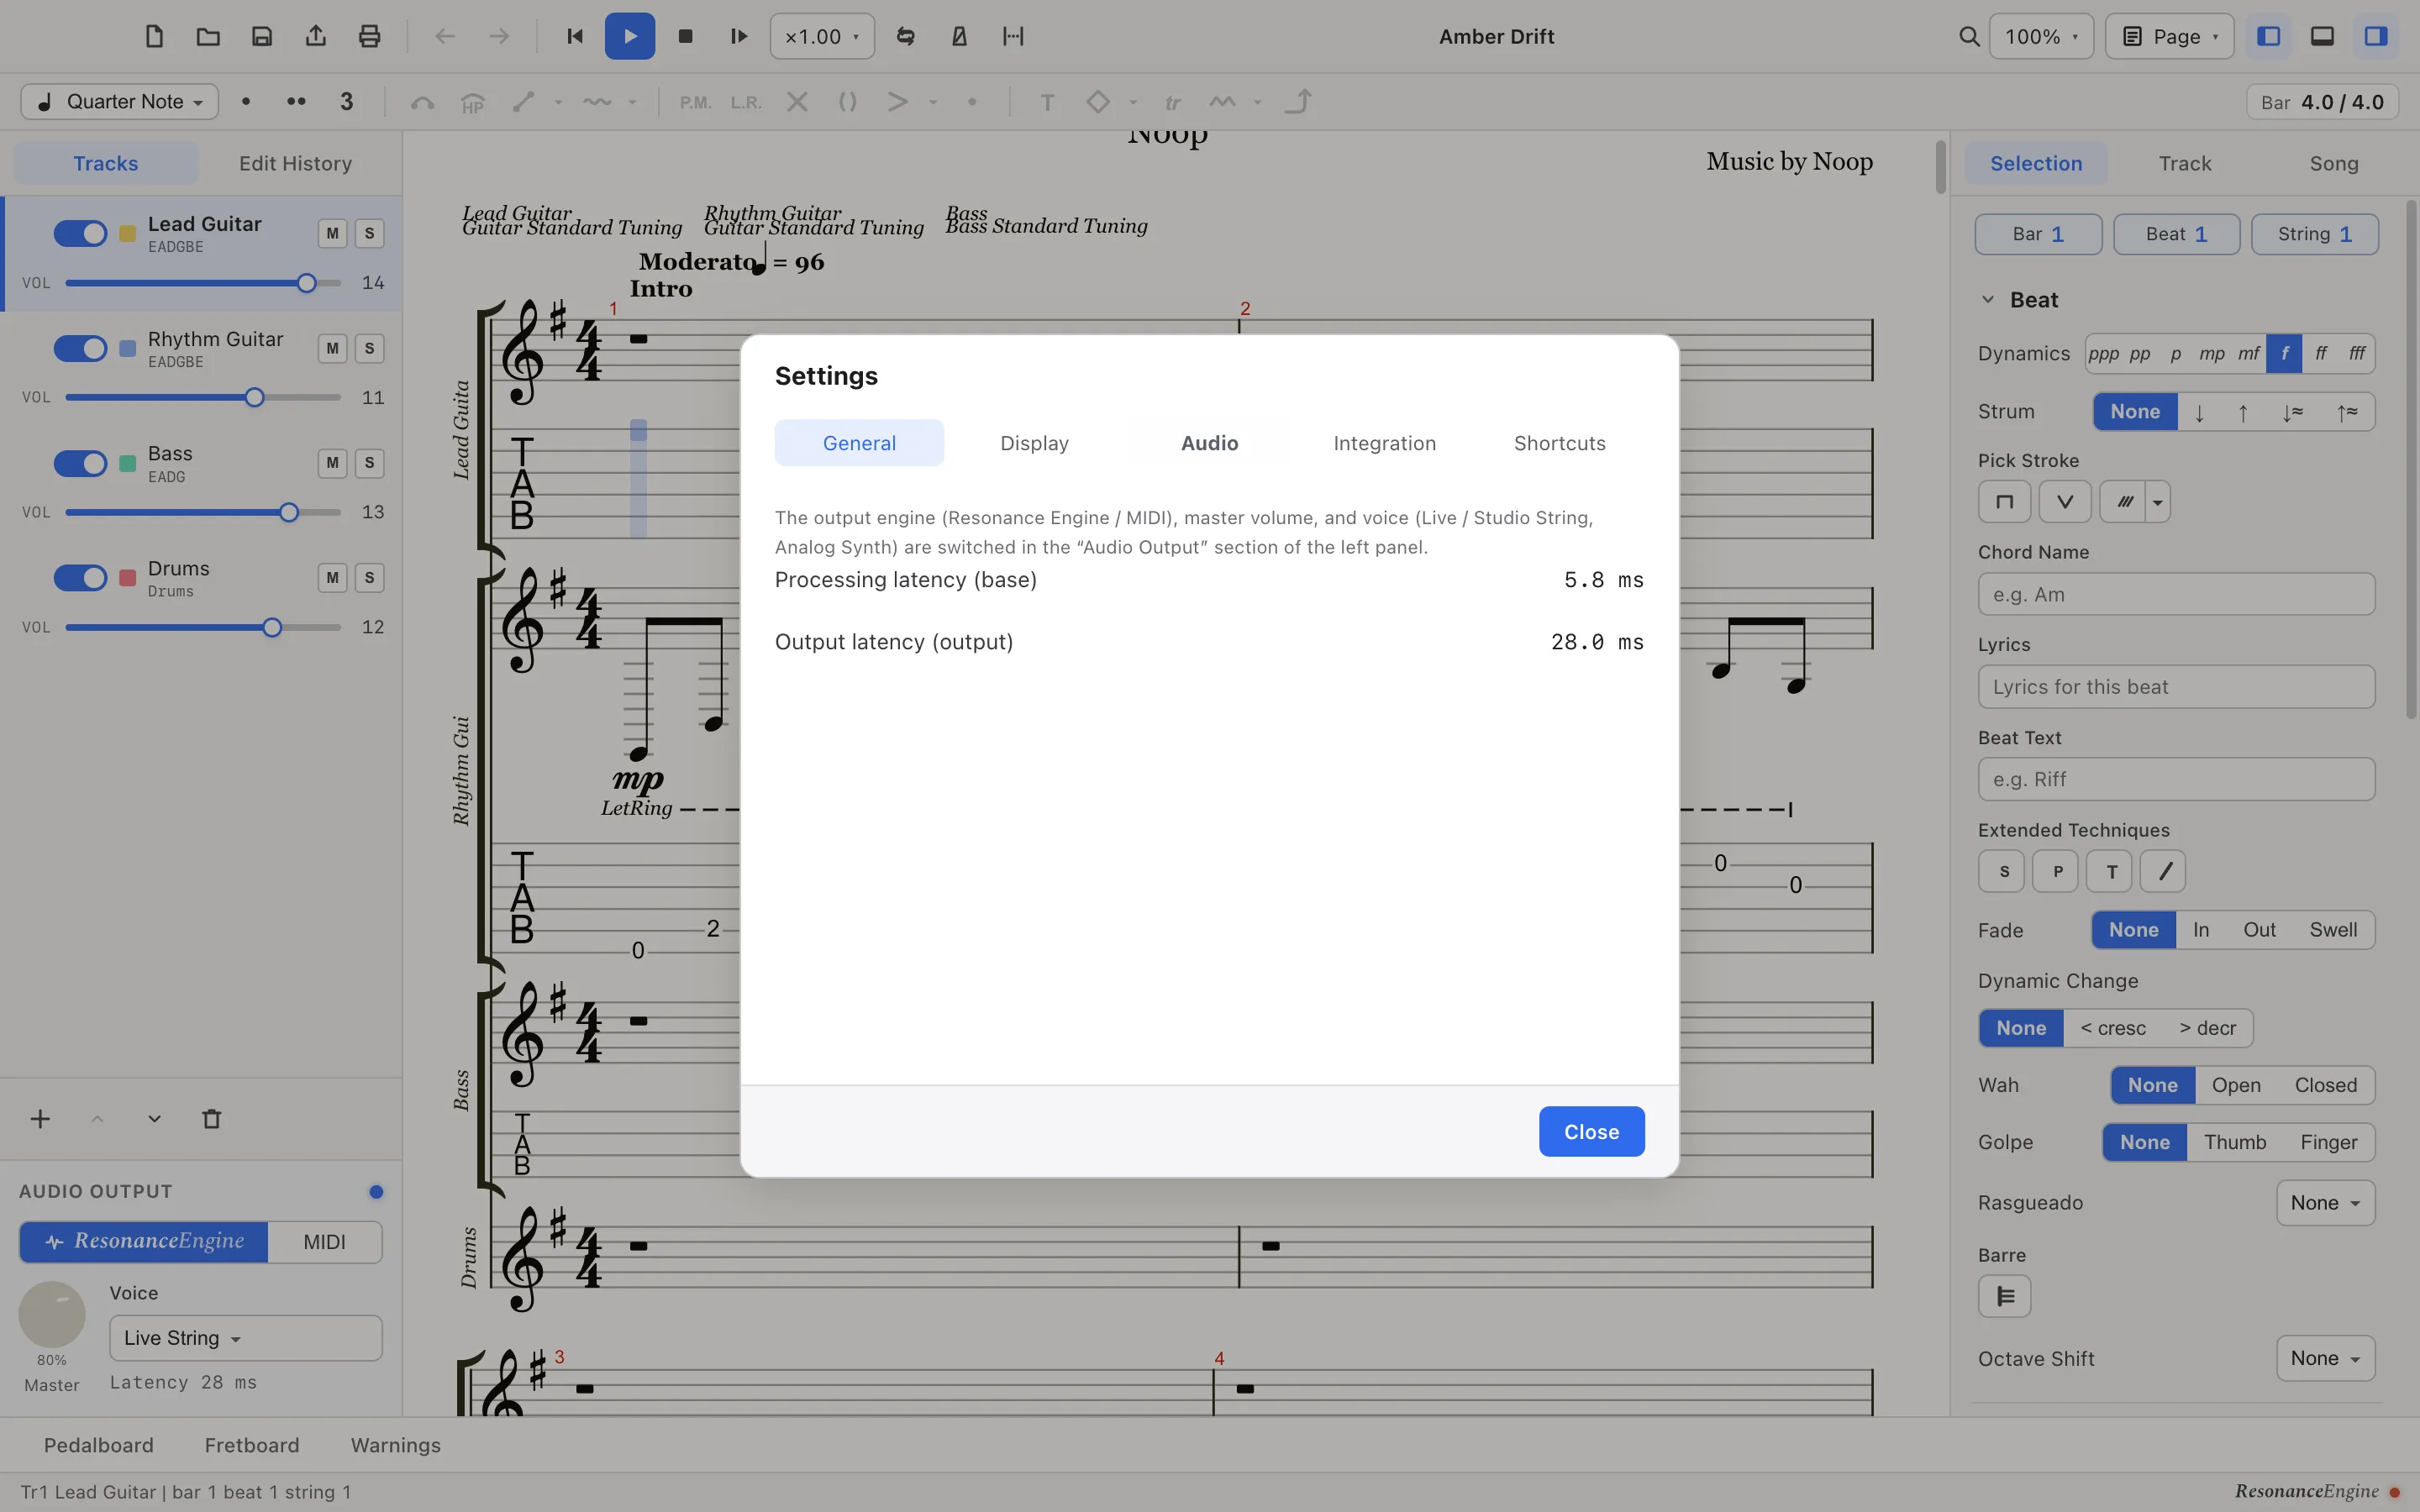Click the add track plus icon
Viewport: 2420px width, 1512px height.
(40, 1119)
